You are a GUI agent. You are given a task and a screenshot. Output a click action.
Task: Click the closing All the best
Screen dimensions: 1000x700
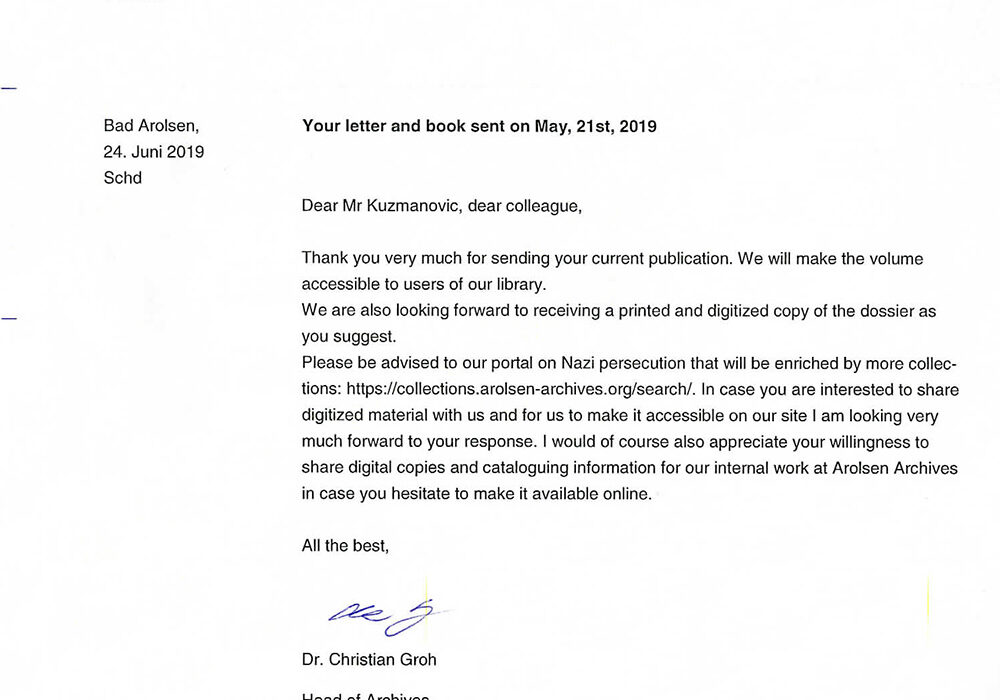point(345,546)
